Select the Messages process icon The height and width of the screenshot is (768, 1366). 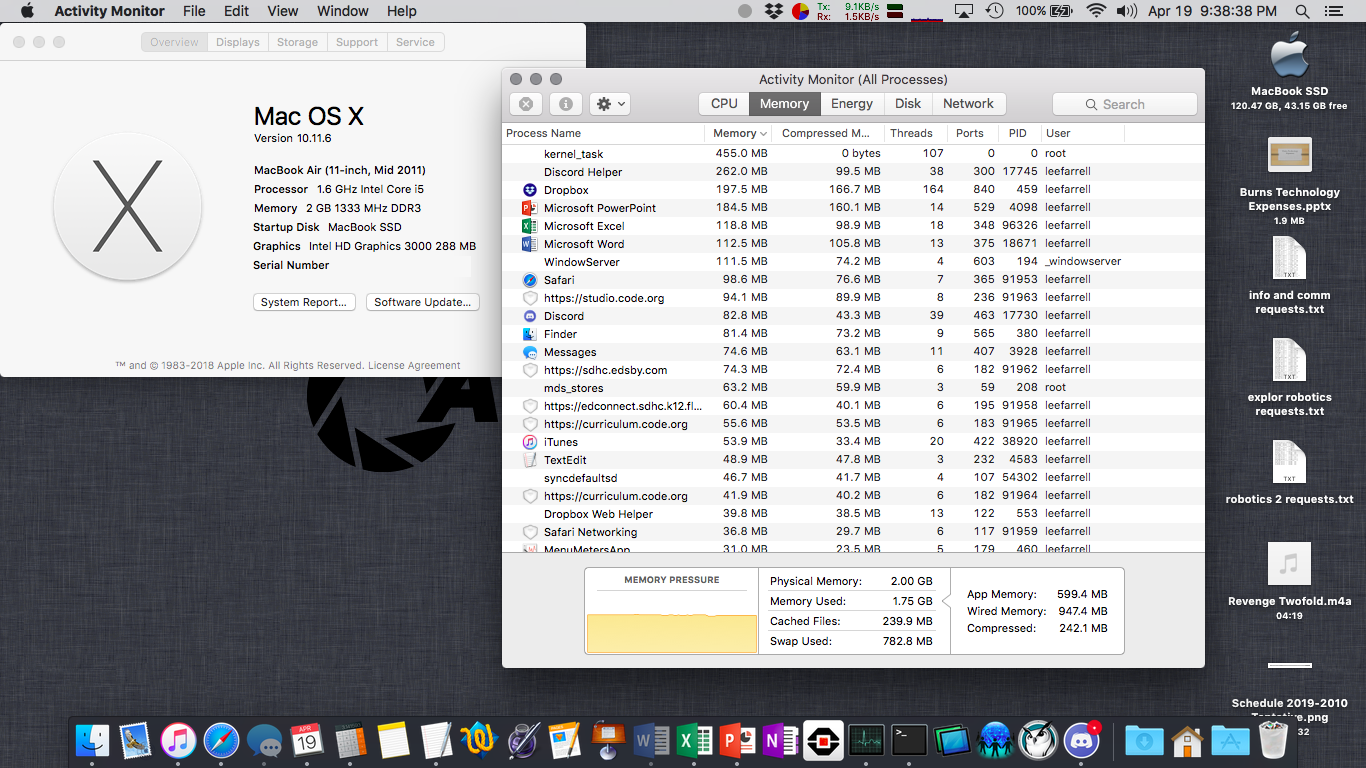click(530, 352)
